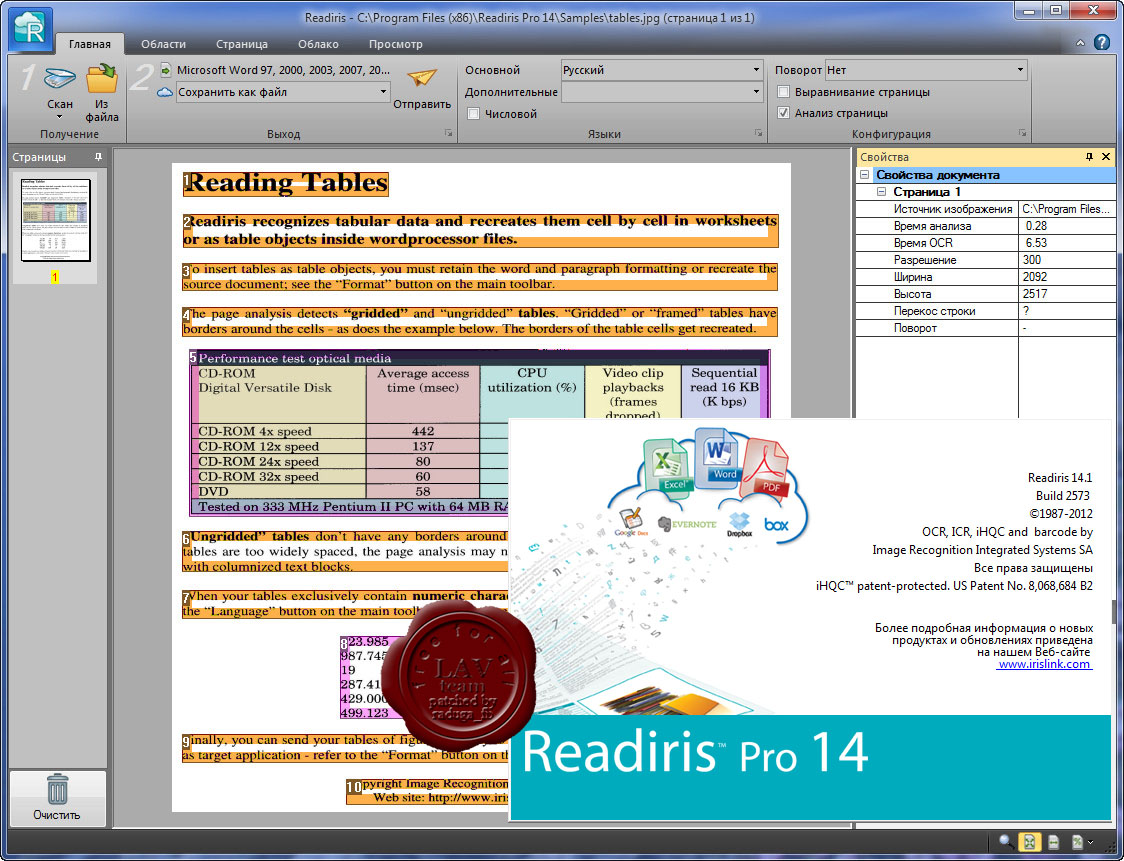Open the Конфигурация group dialog launcher

pos(1022,133)
